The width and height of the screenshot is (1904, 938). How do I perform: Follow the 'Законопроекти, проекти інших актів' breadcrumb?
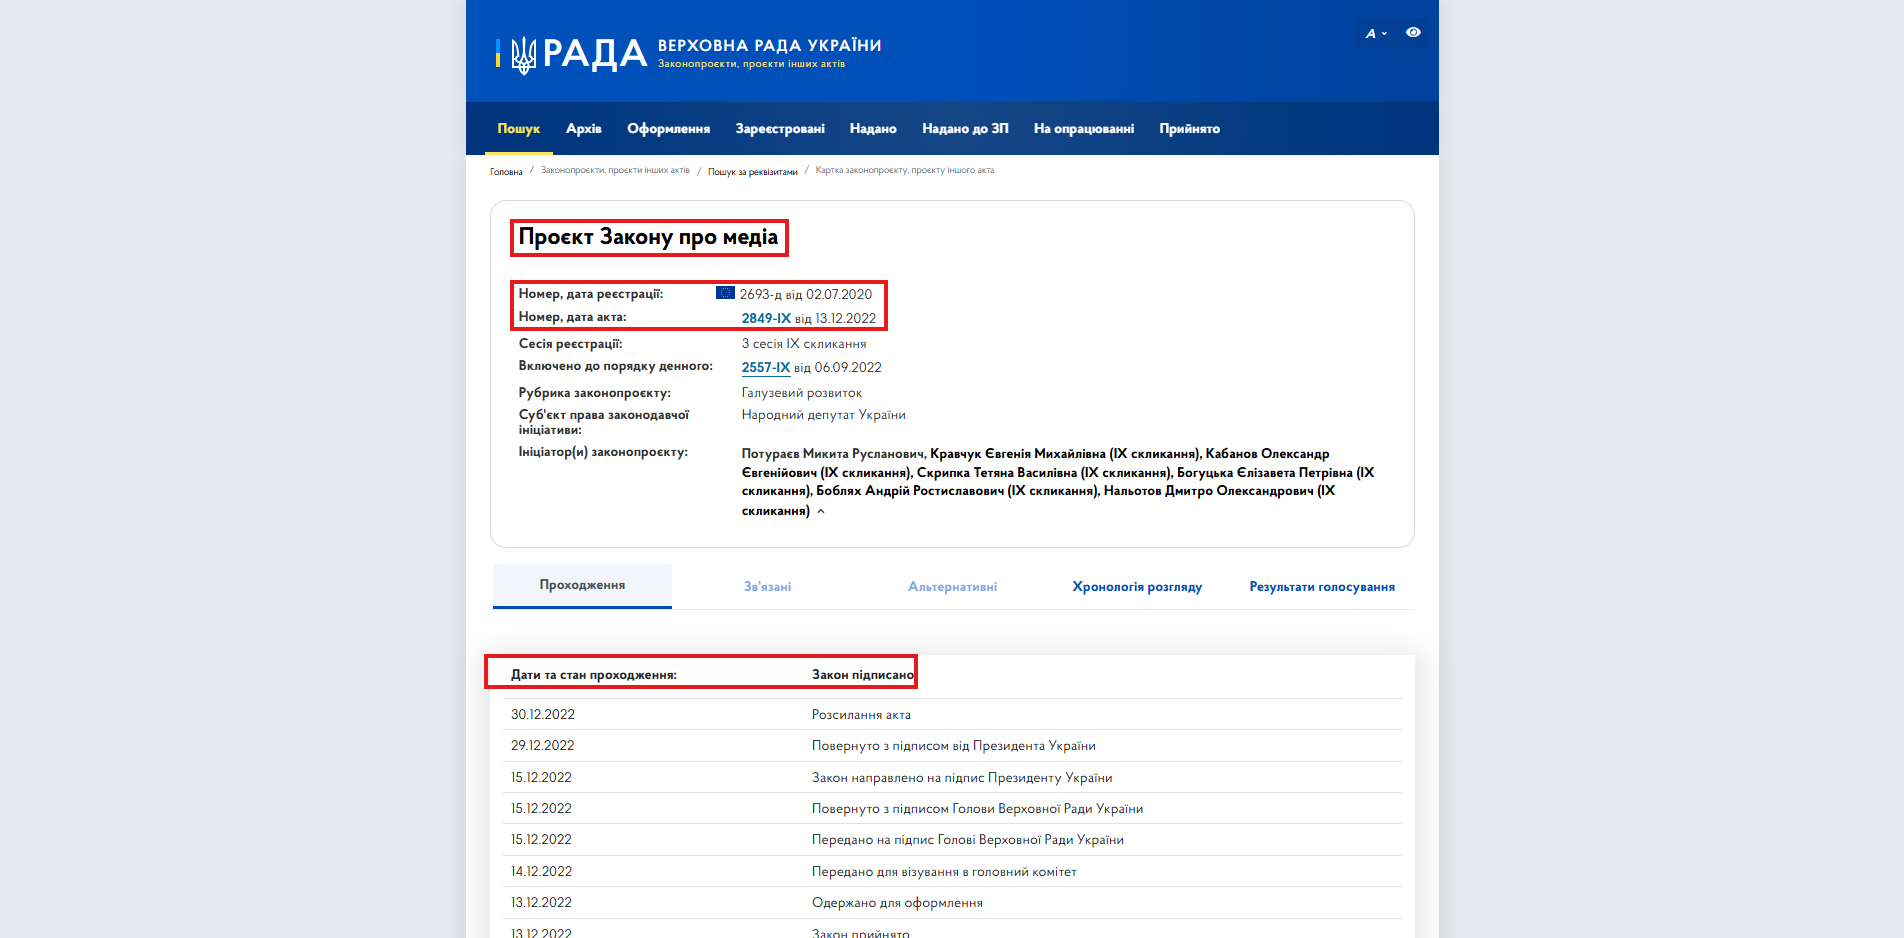click(615, 170)
